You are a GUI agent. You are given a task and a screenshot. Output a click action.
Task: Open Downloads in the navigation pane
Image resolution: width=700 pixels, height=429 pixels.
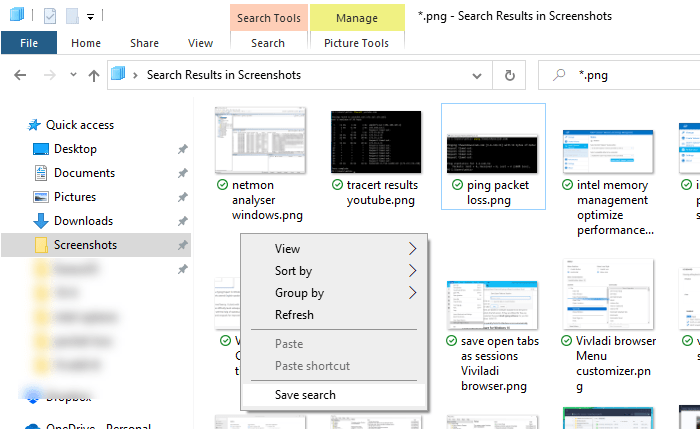pos(83,221)
